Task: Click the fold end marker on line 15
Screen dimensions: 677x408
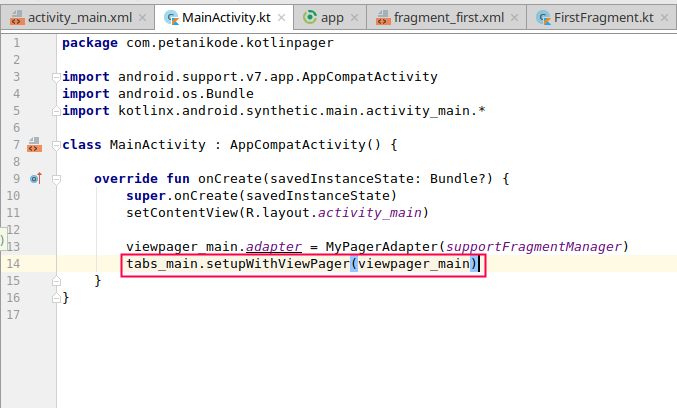Action: (54, 281)
